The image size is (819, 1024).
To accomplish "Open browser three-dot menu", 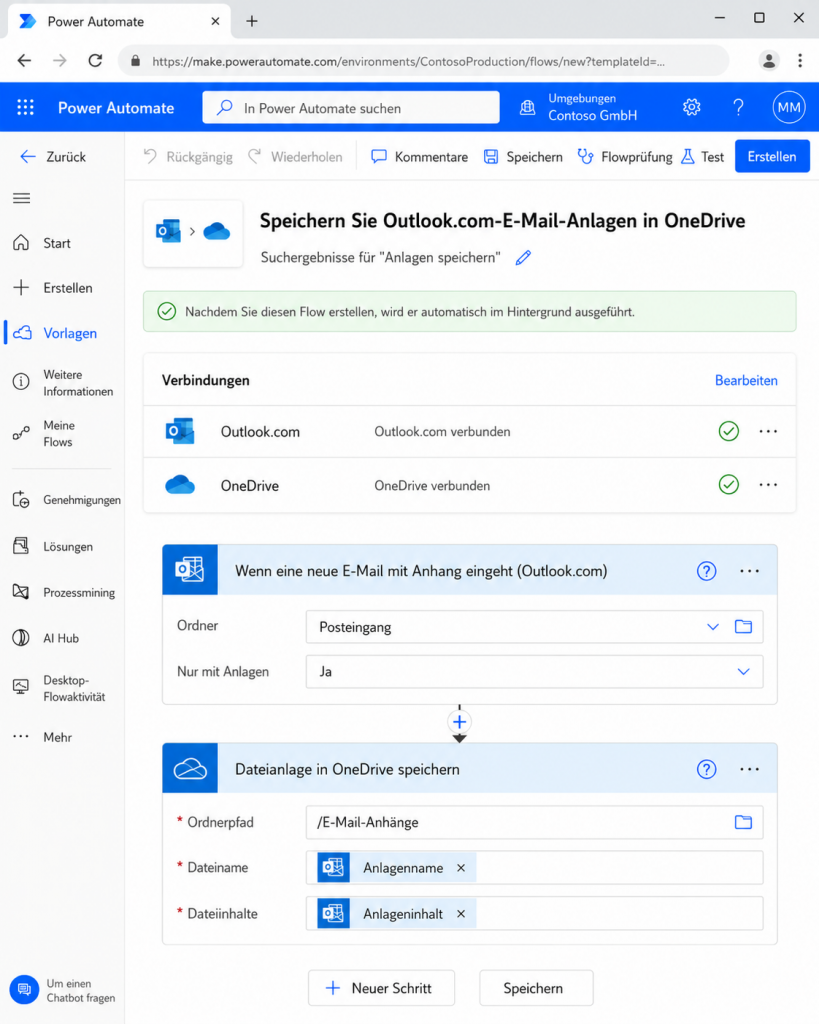I will point(800,61).
